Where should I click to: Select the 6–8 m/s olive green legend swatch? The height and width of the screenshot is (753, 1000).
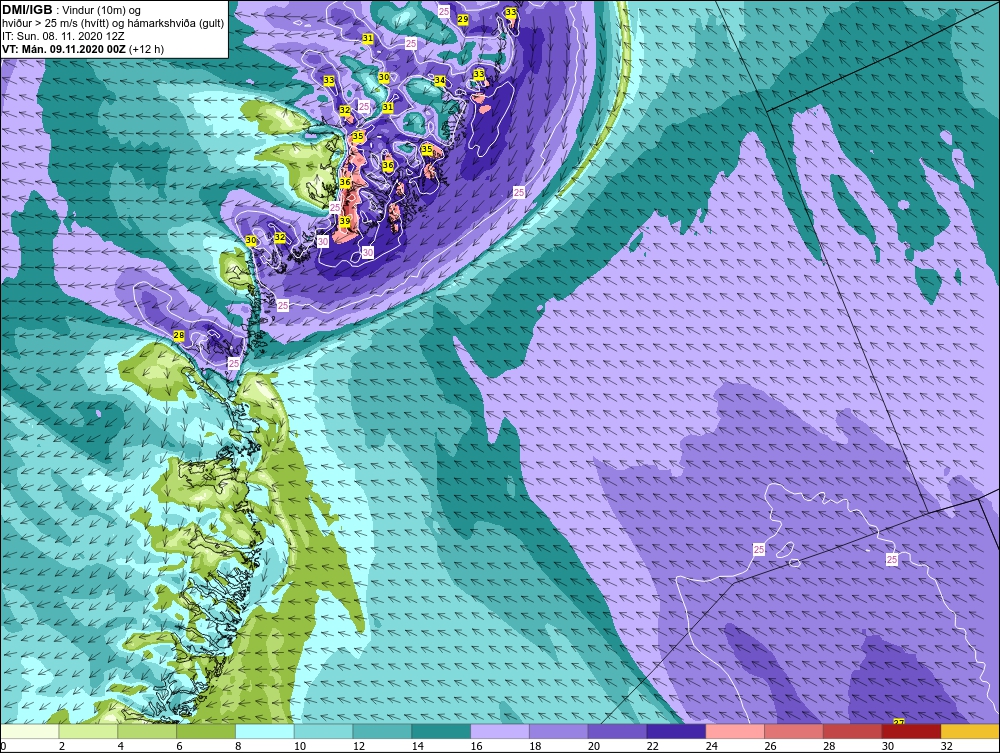pos(206,731)
